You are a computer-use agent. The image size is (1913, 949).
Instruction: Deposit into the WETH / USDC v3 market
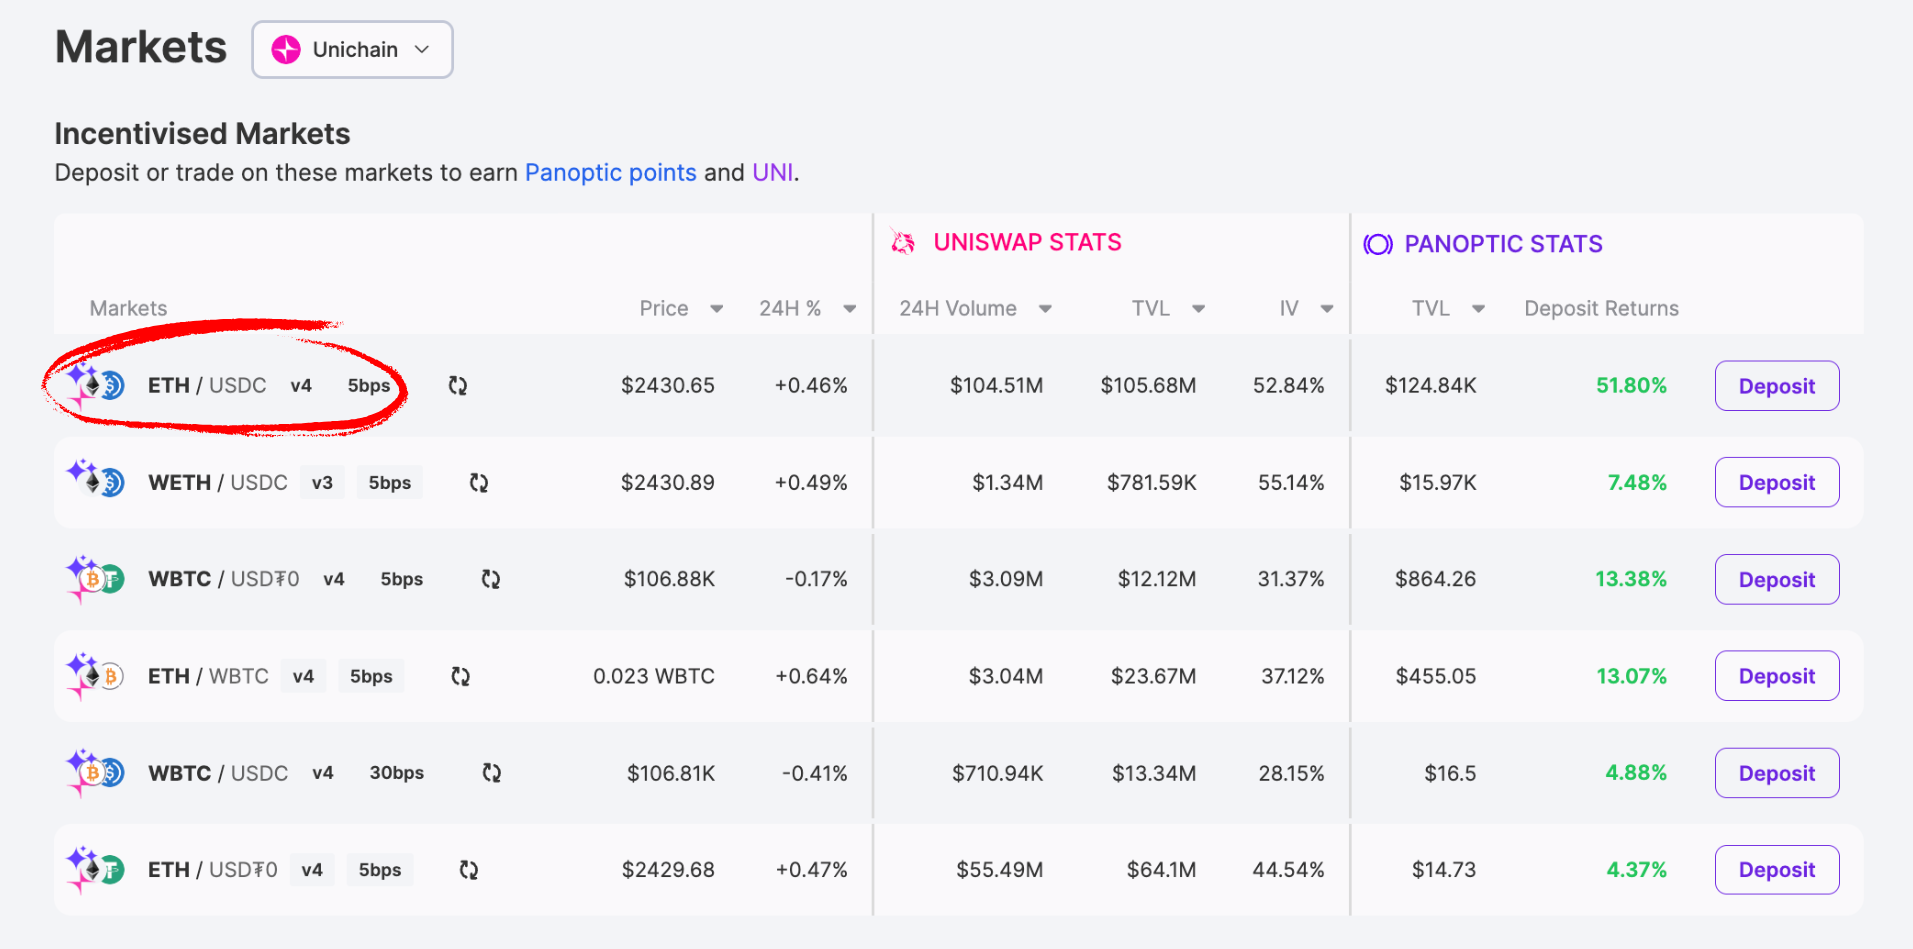click(x=1777, y=483)
